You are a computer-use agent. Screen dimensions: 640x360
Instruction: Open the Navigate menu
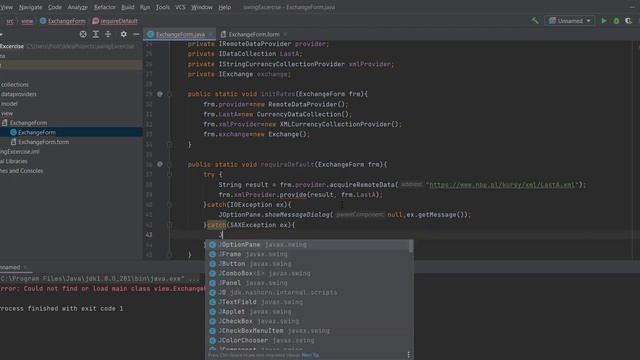(x=30, y=7)
